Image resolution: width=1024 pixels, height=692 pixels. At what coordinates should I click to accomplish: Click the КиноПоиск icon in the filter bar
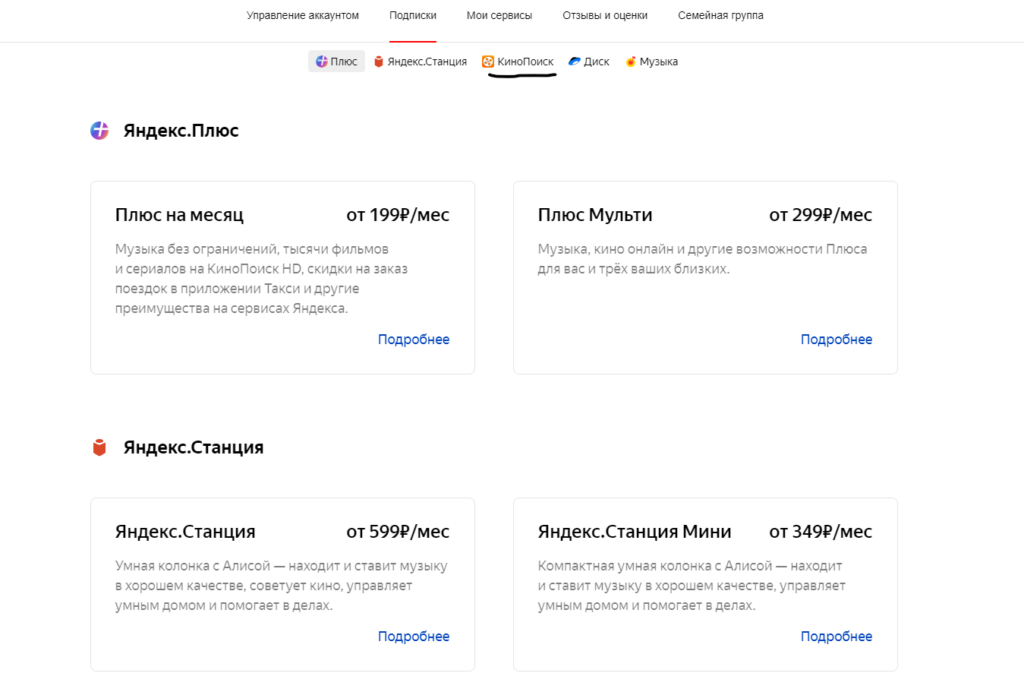(488, 61)
